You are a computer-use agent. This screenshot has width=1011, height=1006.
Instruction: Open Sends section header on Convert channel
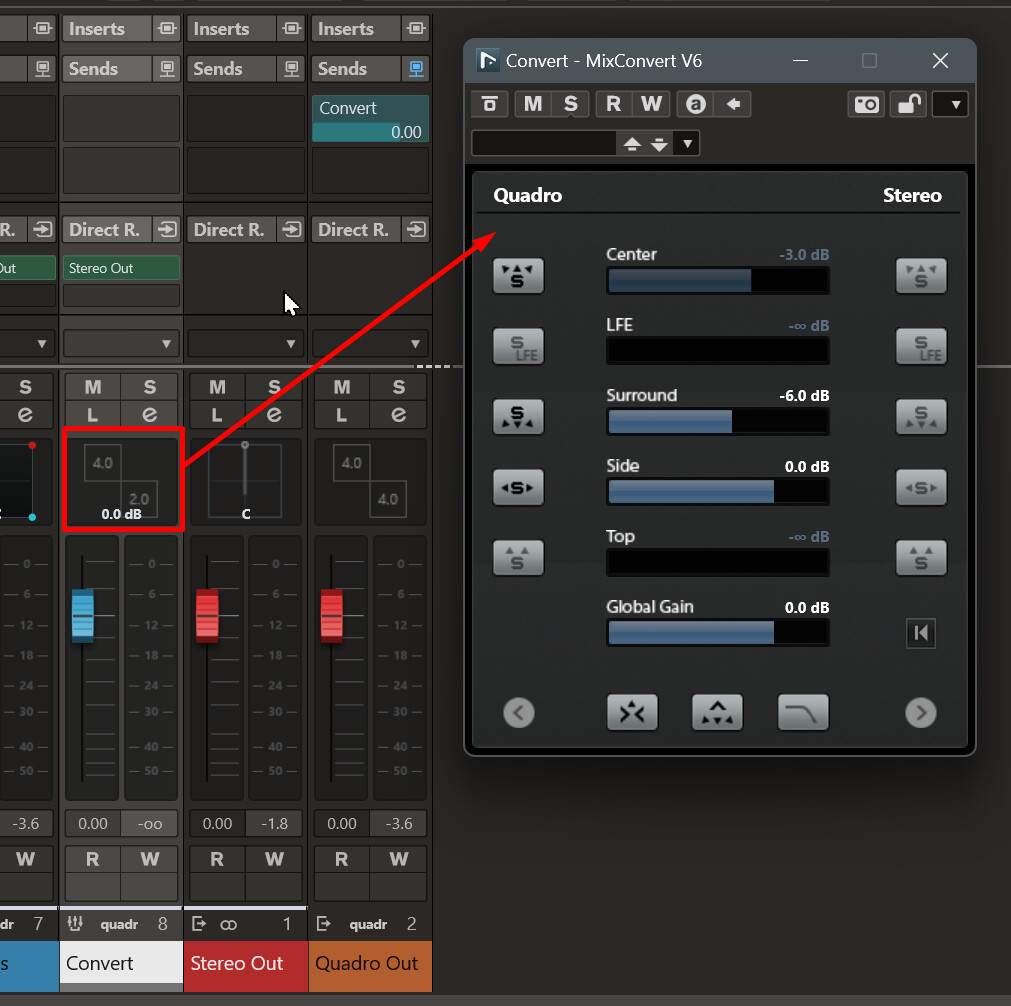[x=108, y=68]
